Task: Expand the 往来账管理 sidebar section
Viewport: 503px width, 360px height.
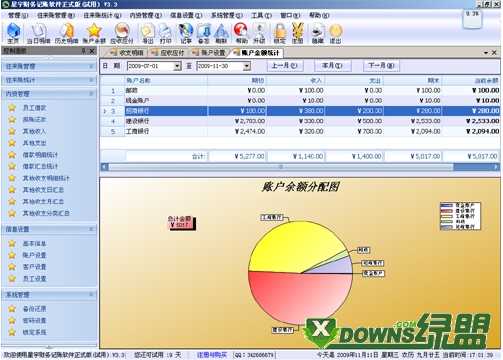Action: click(49, 66)
